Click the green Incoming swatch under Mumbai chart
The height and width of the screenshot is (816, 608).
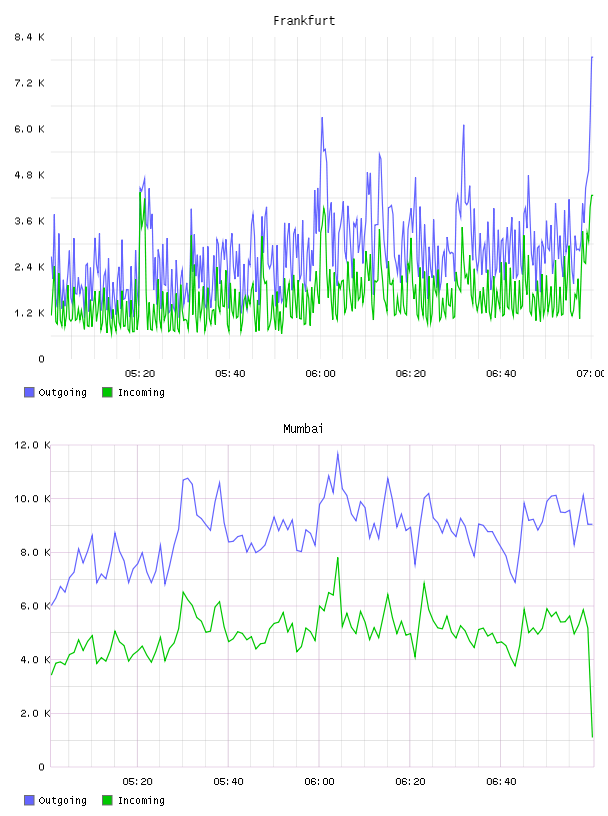[x=107, y=800]
